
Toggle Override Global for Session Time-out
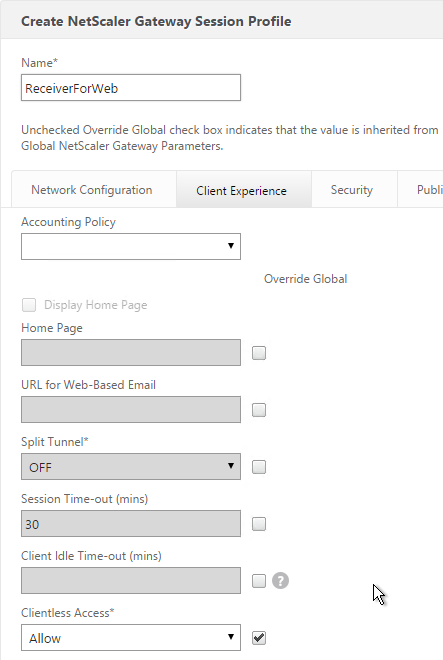(x=259, y=524)
